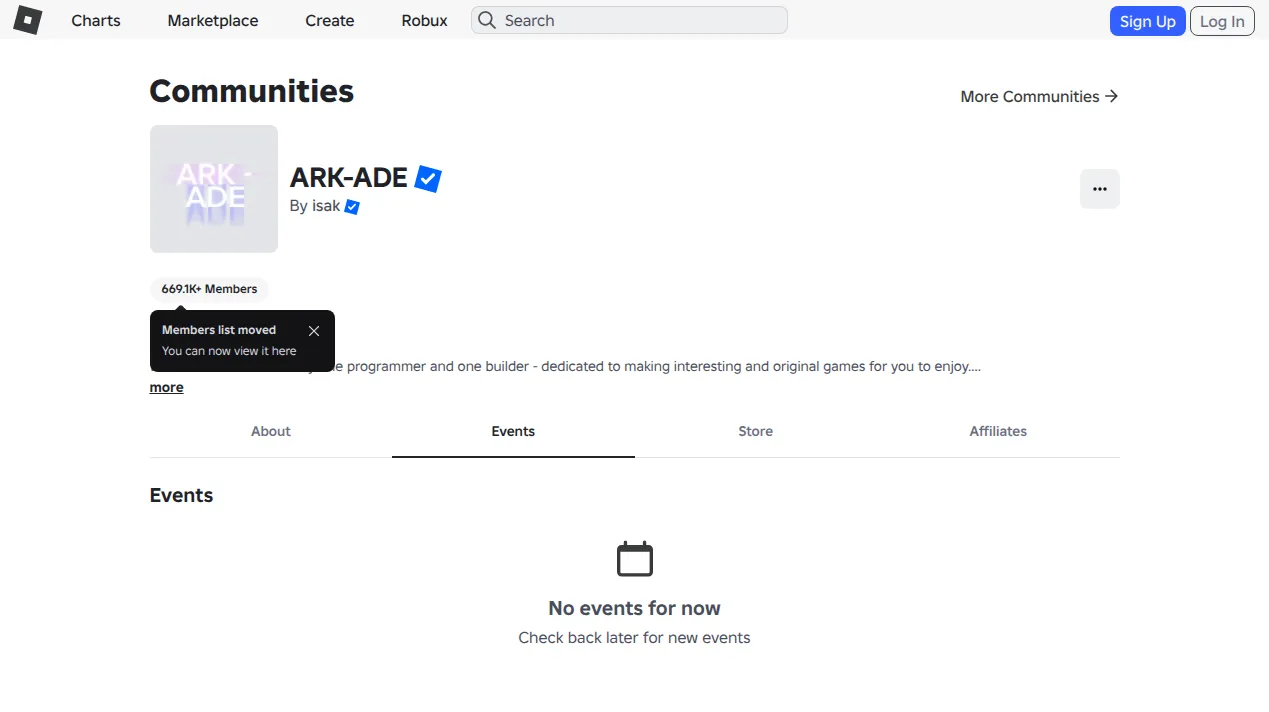Open the Store tab
This screenshot has height=712, width=1269.
(756, 432)
